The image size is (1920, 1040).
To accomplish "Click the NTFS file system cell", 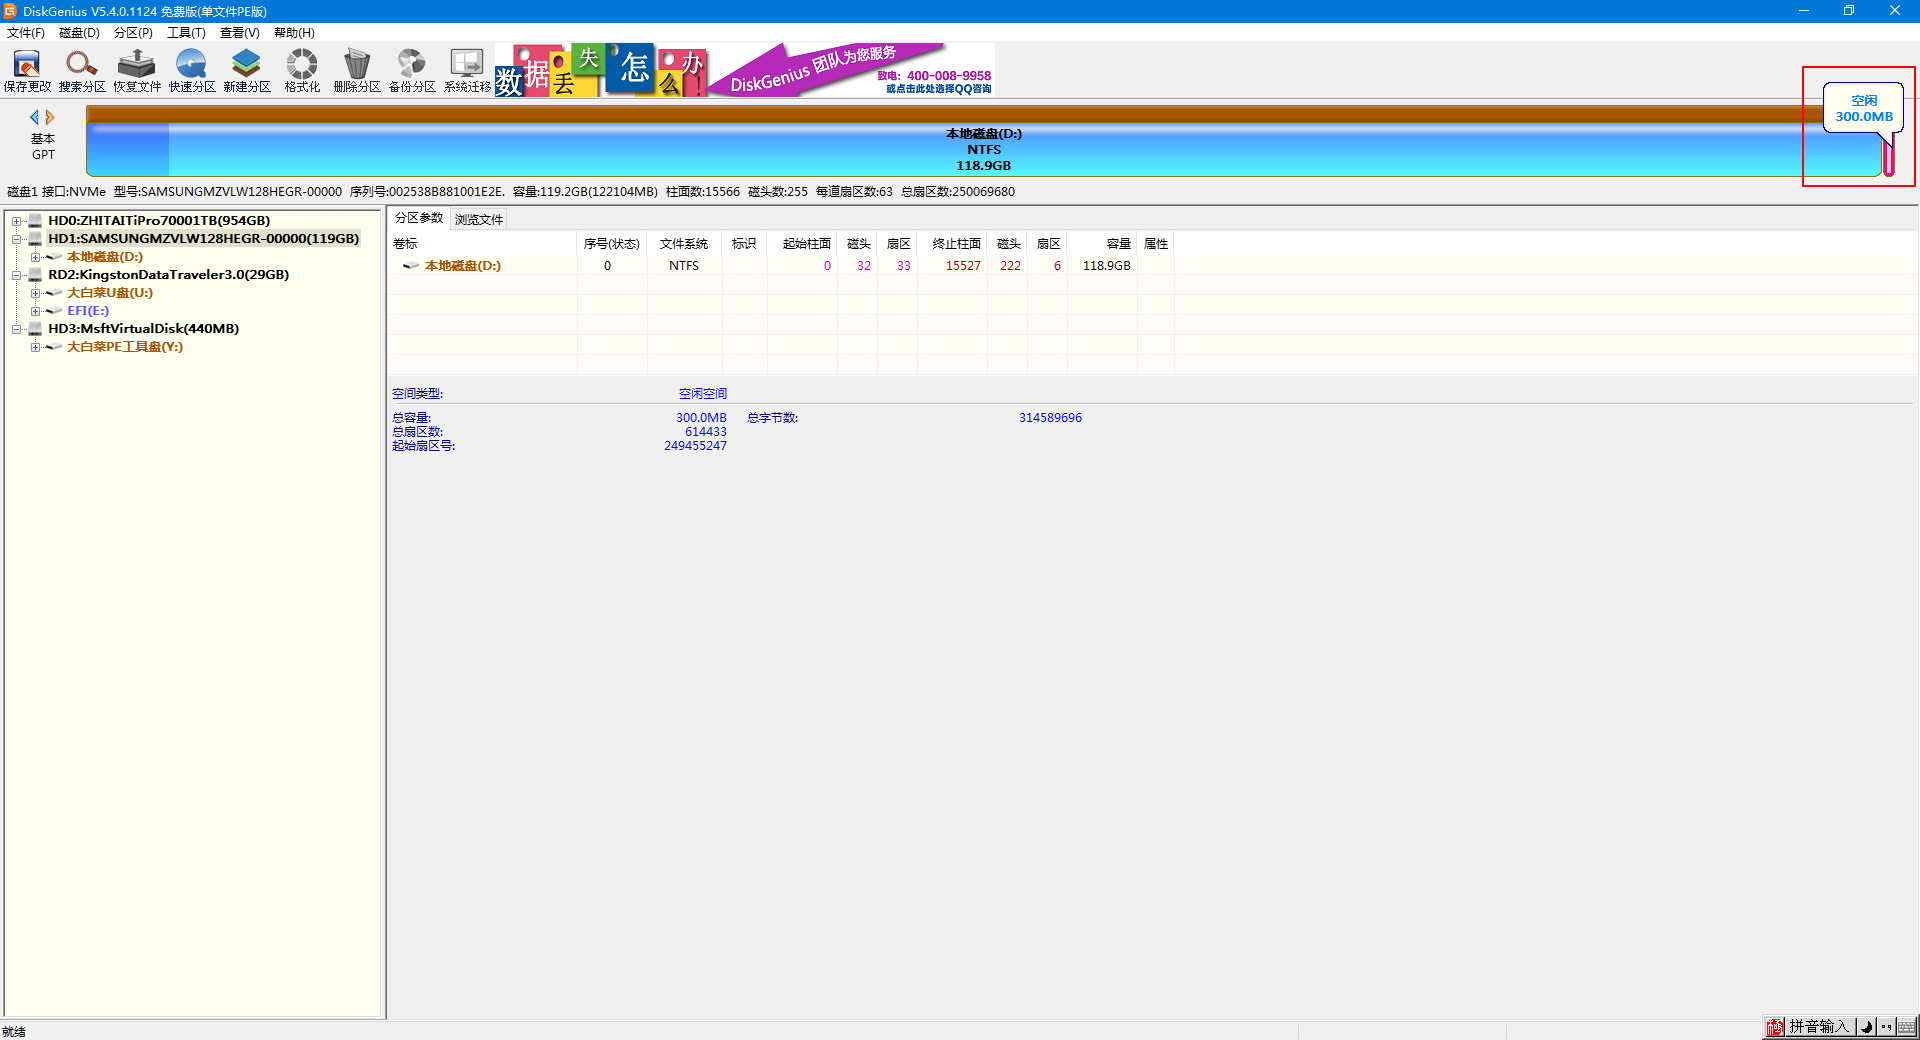I will [x=684, y=266].
